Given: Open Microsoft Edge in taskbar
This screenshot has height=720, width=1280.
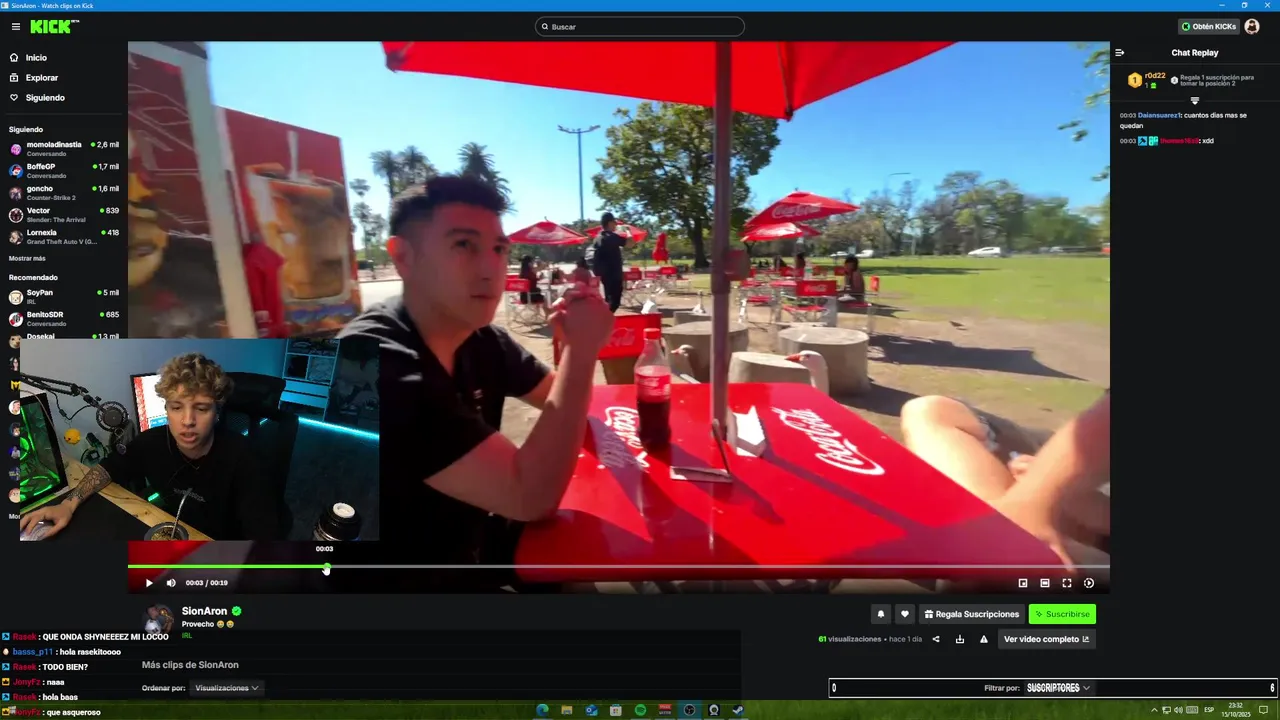Looking at the screenshot, I should click(542, 710).
